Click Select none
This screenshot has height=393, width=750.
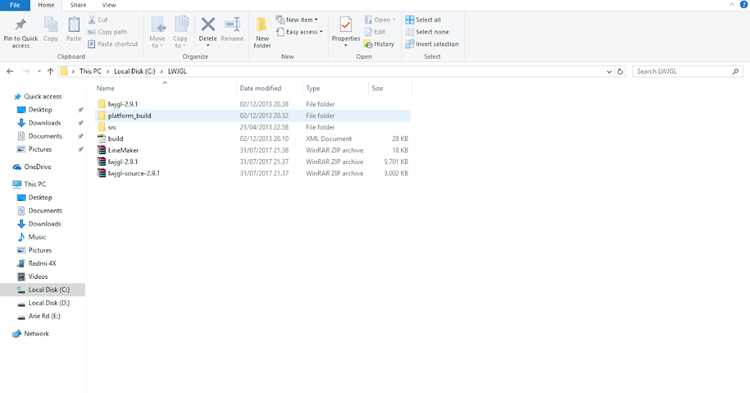coord(427,32)
